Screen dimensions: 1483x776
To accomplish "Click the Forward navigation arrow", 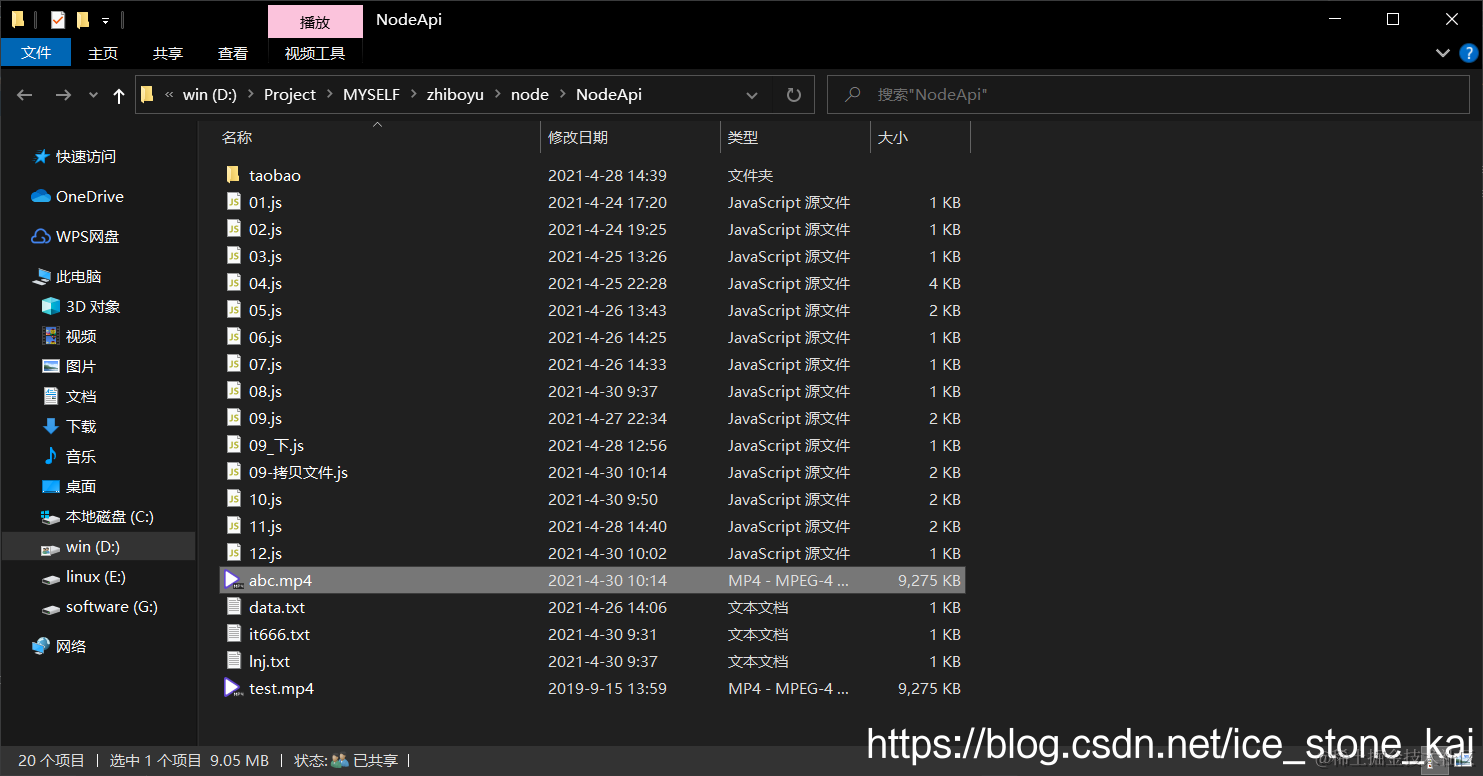I will 62,95.
